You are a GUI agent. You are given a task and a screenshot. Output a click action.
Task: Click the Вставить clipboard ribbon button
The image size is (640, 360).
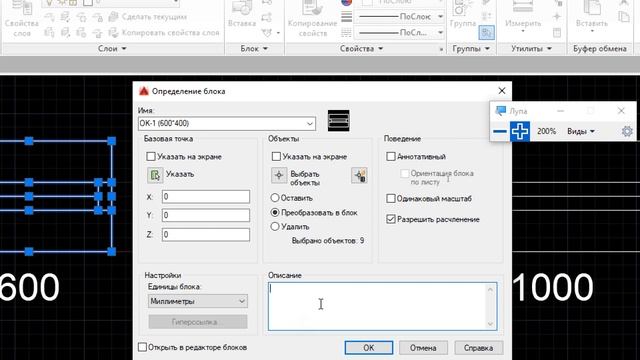pyautogui.click(x=591, y=17)
